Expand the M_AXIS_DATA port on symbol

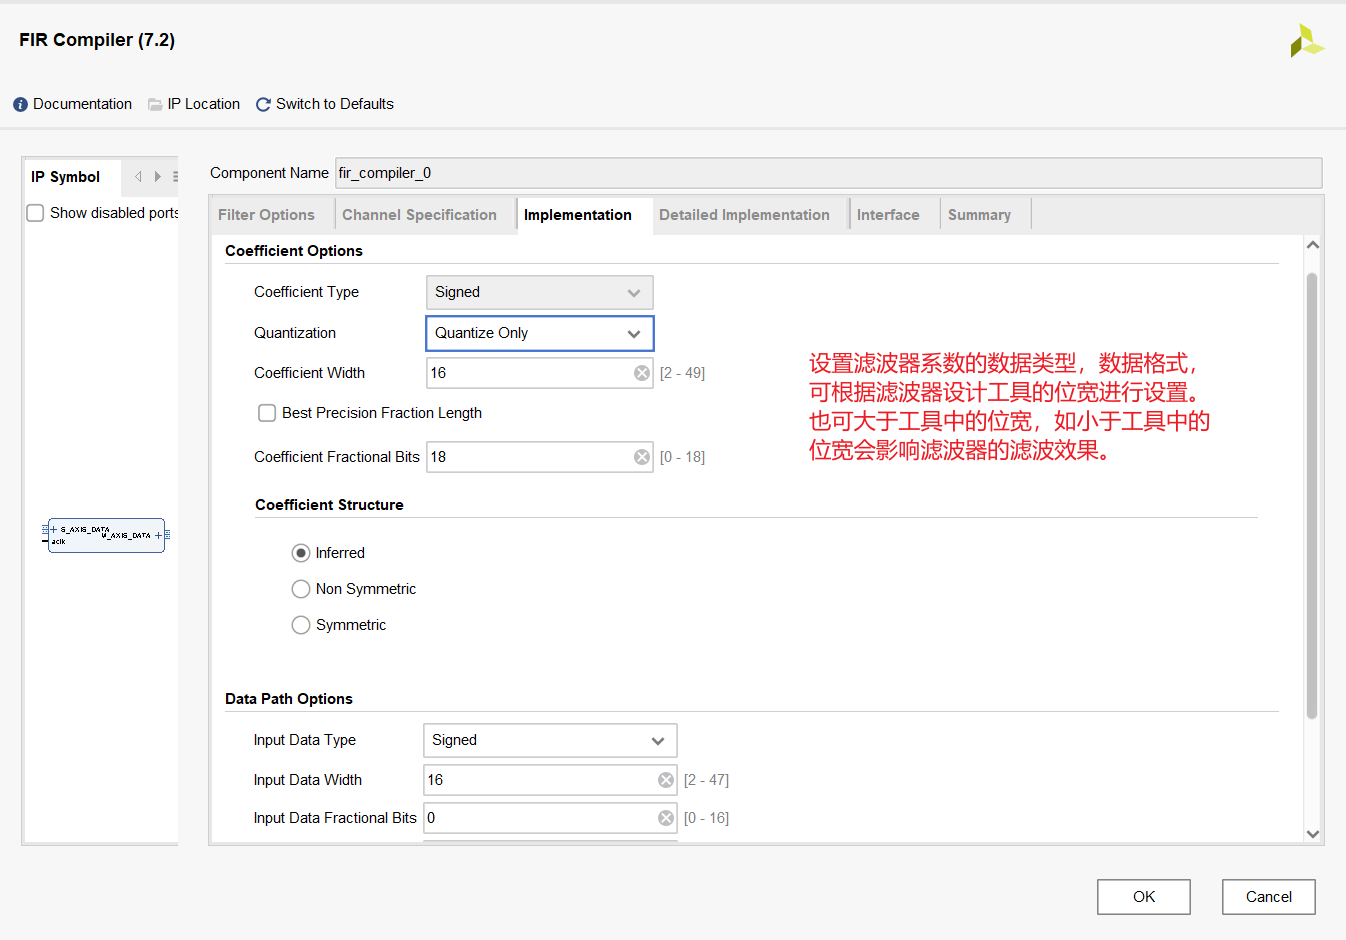[x=158, y=535]
